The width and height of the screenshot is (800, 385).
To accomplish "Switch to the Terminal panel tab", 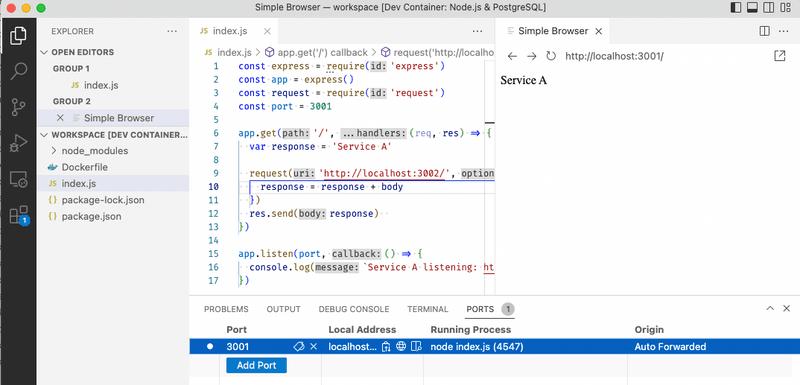I will pyautogui.click(x=428, y=309).
